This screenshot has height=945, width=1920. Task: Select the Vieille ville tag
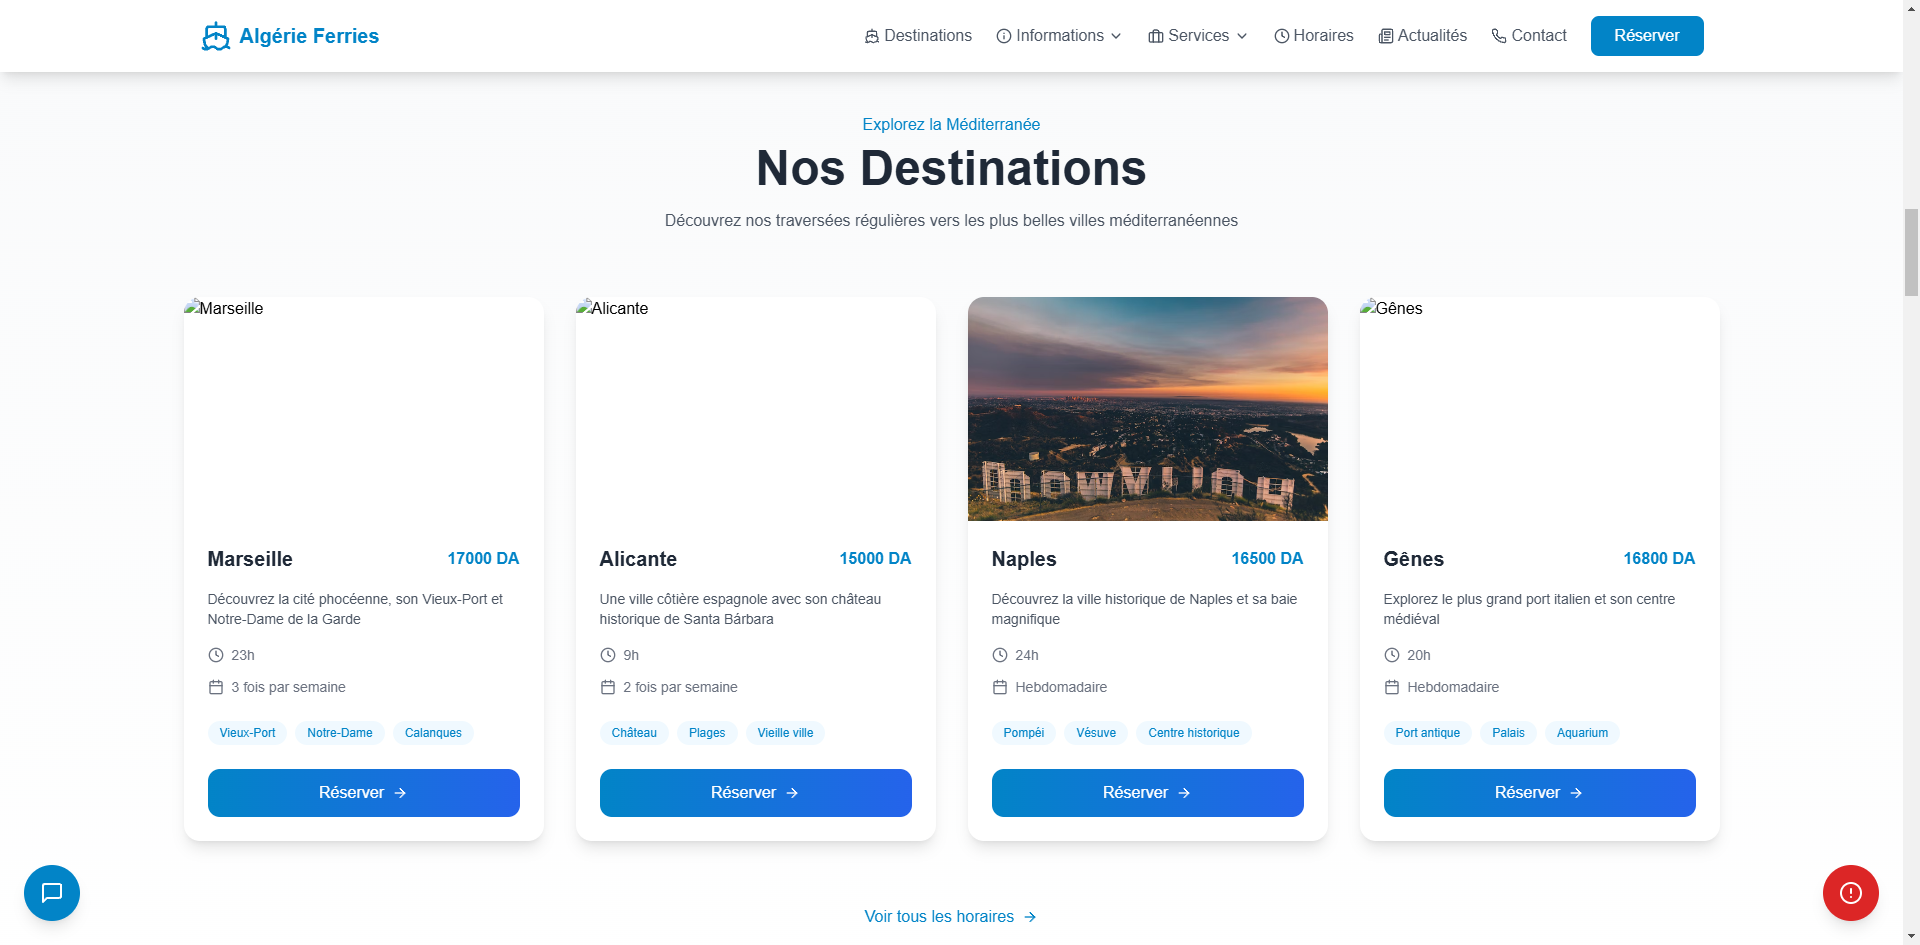(785, 733)
